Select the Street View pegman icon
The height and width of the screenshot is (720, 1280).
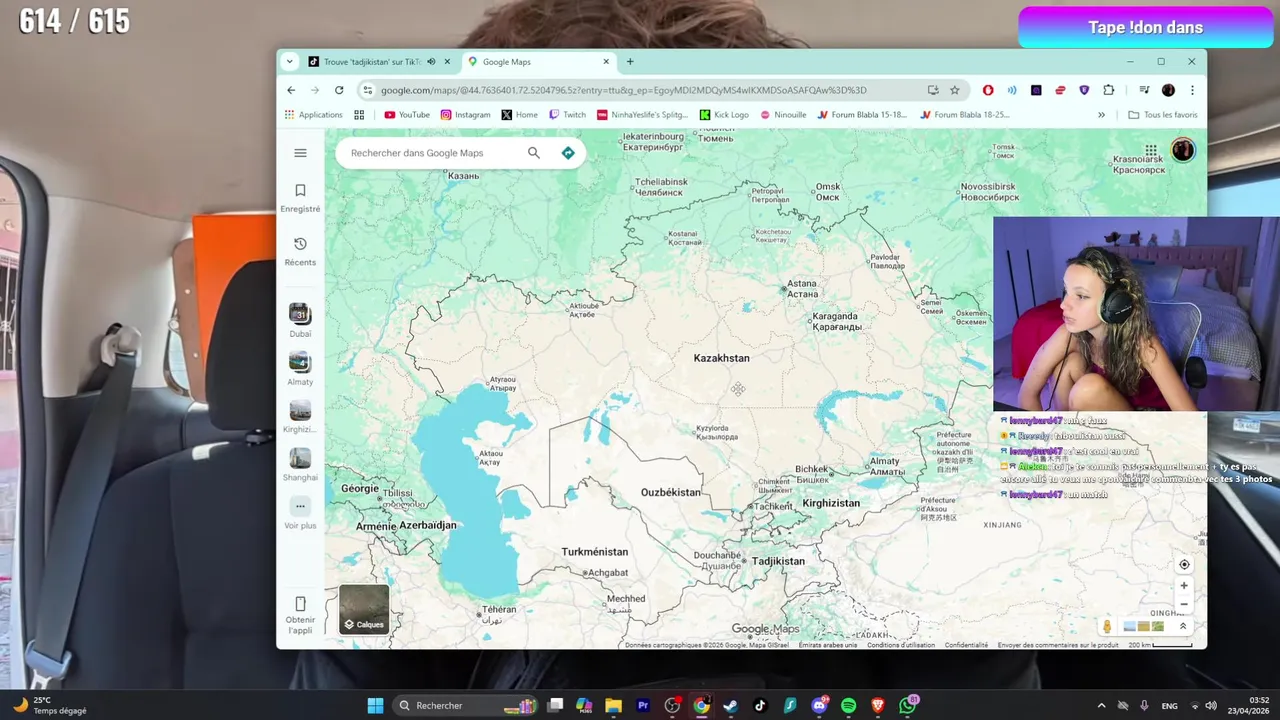[1107, 626]
